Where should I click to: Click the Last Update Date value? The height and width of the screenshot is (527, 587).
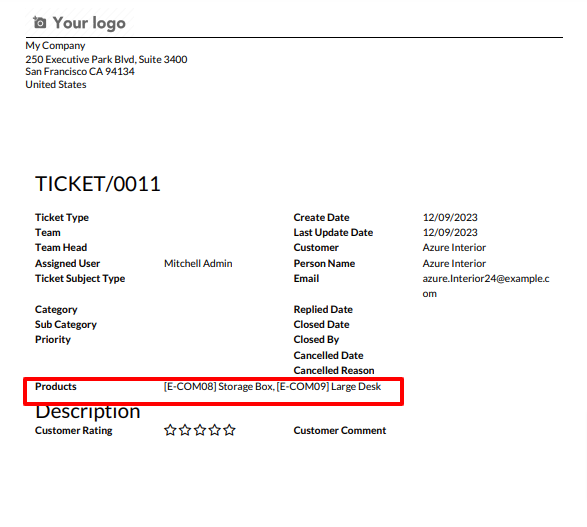450,232
